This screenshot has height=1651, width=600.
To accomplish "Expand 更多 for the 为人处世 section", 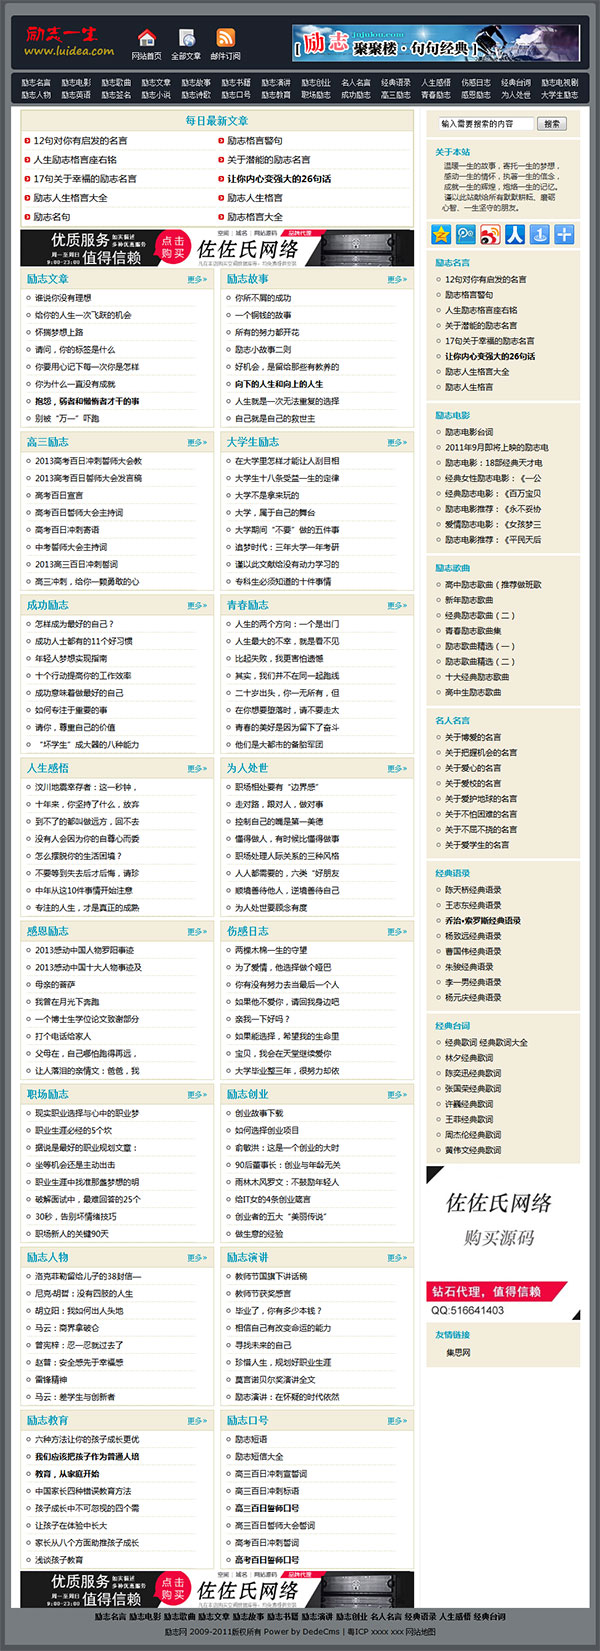I will coord(397,769).
